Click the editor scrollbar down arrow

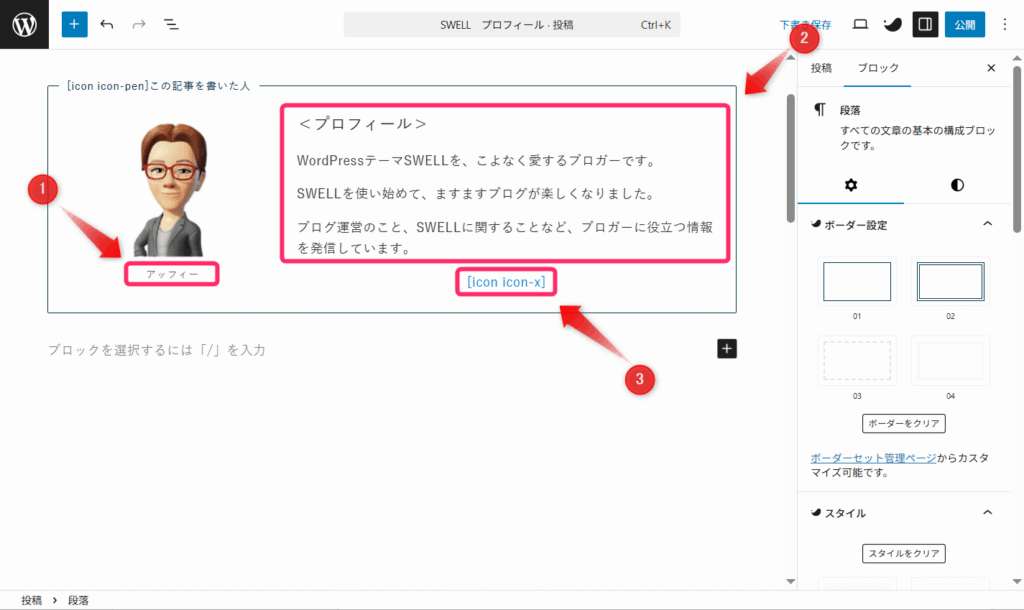click(791, 581)
